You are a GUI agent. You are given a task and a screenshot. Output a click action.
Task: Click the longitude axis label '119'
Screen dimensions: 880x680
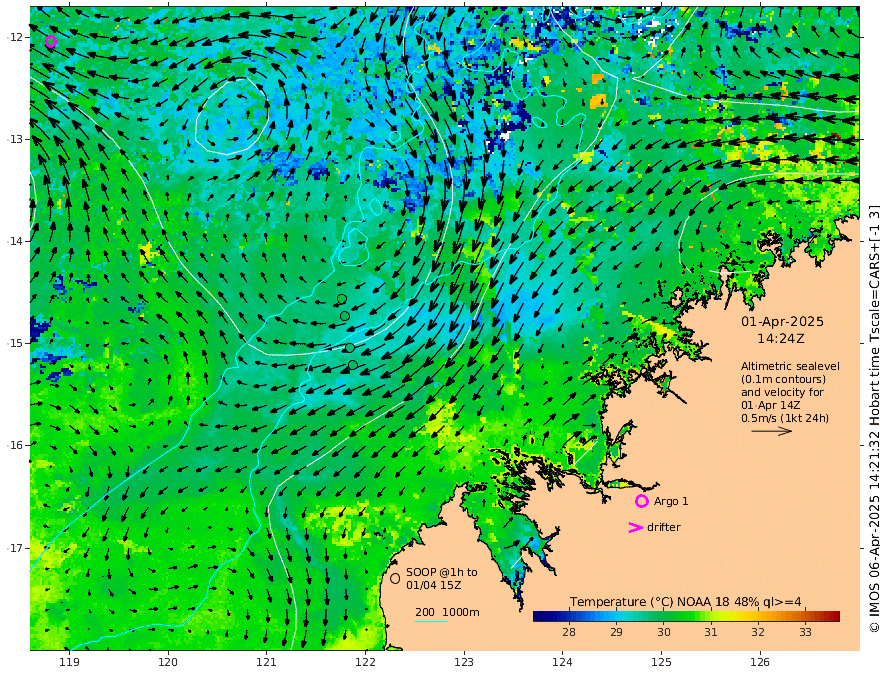point(70,662)
